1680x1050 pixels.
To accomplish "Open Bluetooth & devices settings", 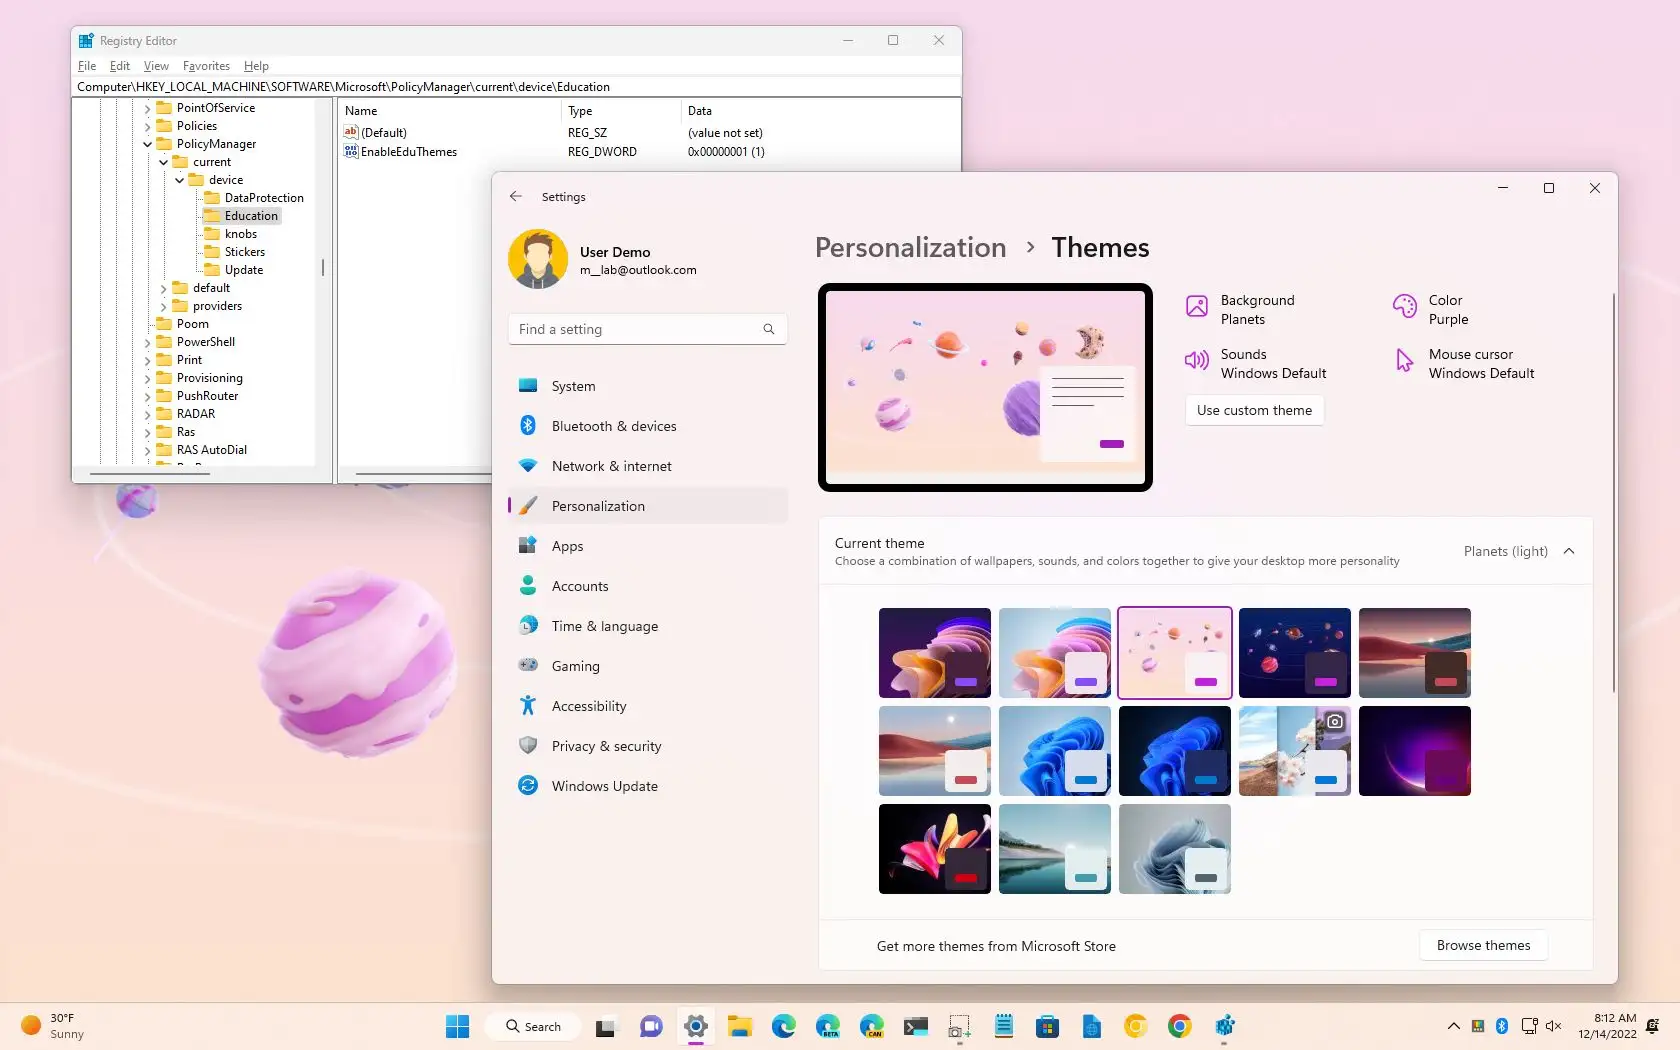I will [614, 425].
